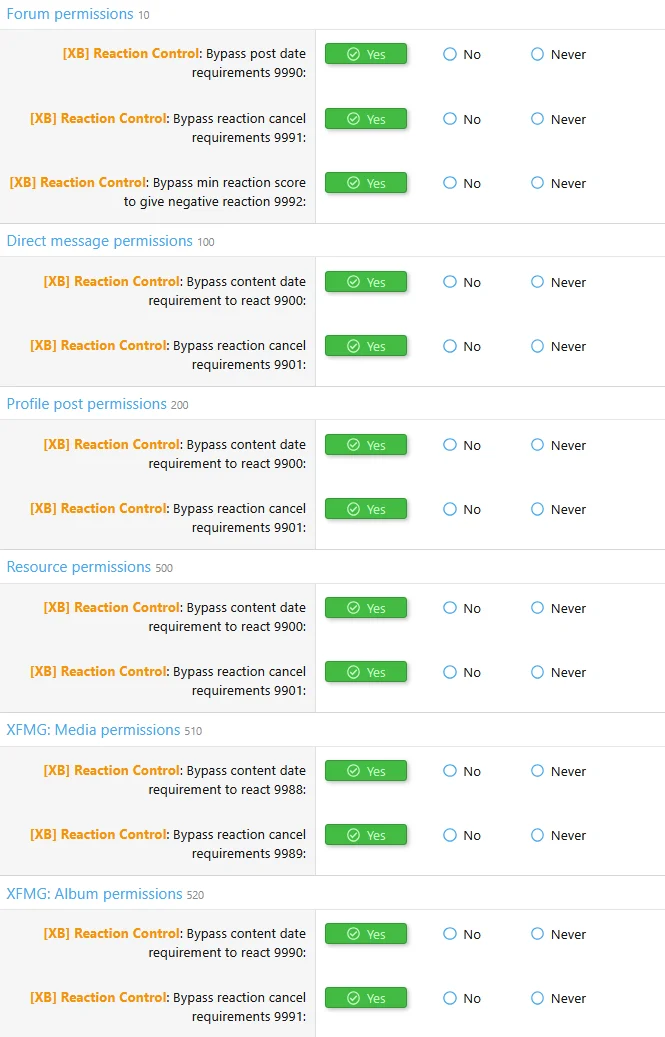The image size is (665, 1037).
Task: Choose Never for album content date requirement 9990
Action: tap(537, 934)
